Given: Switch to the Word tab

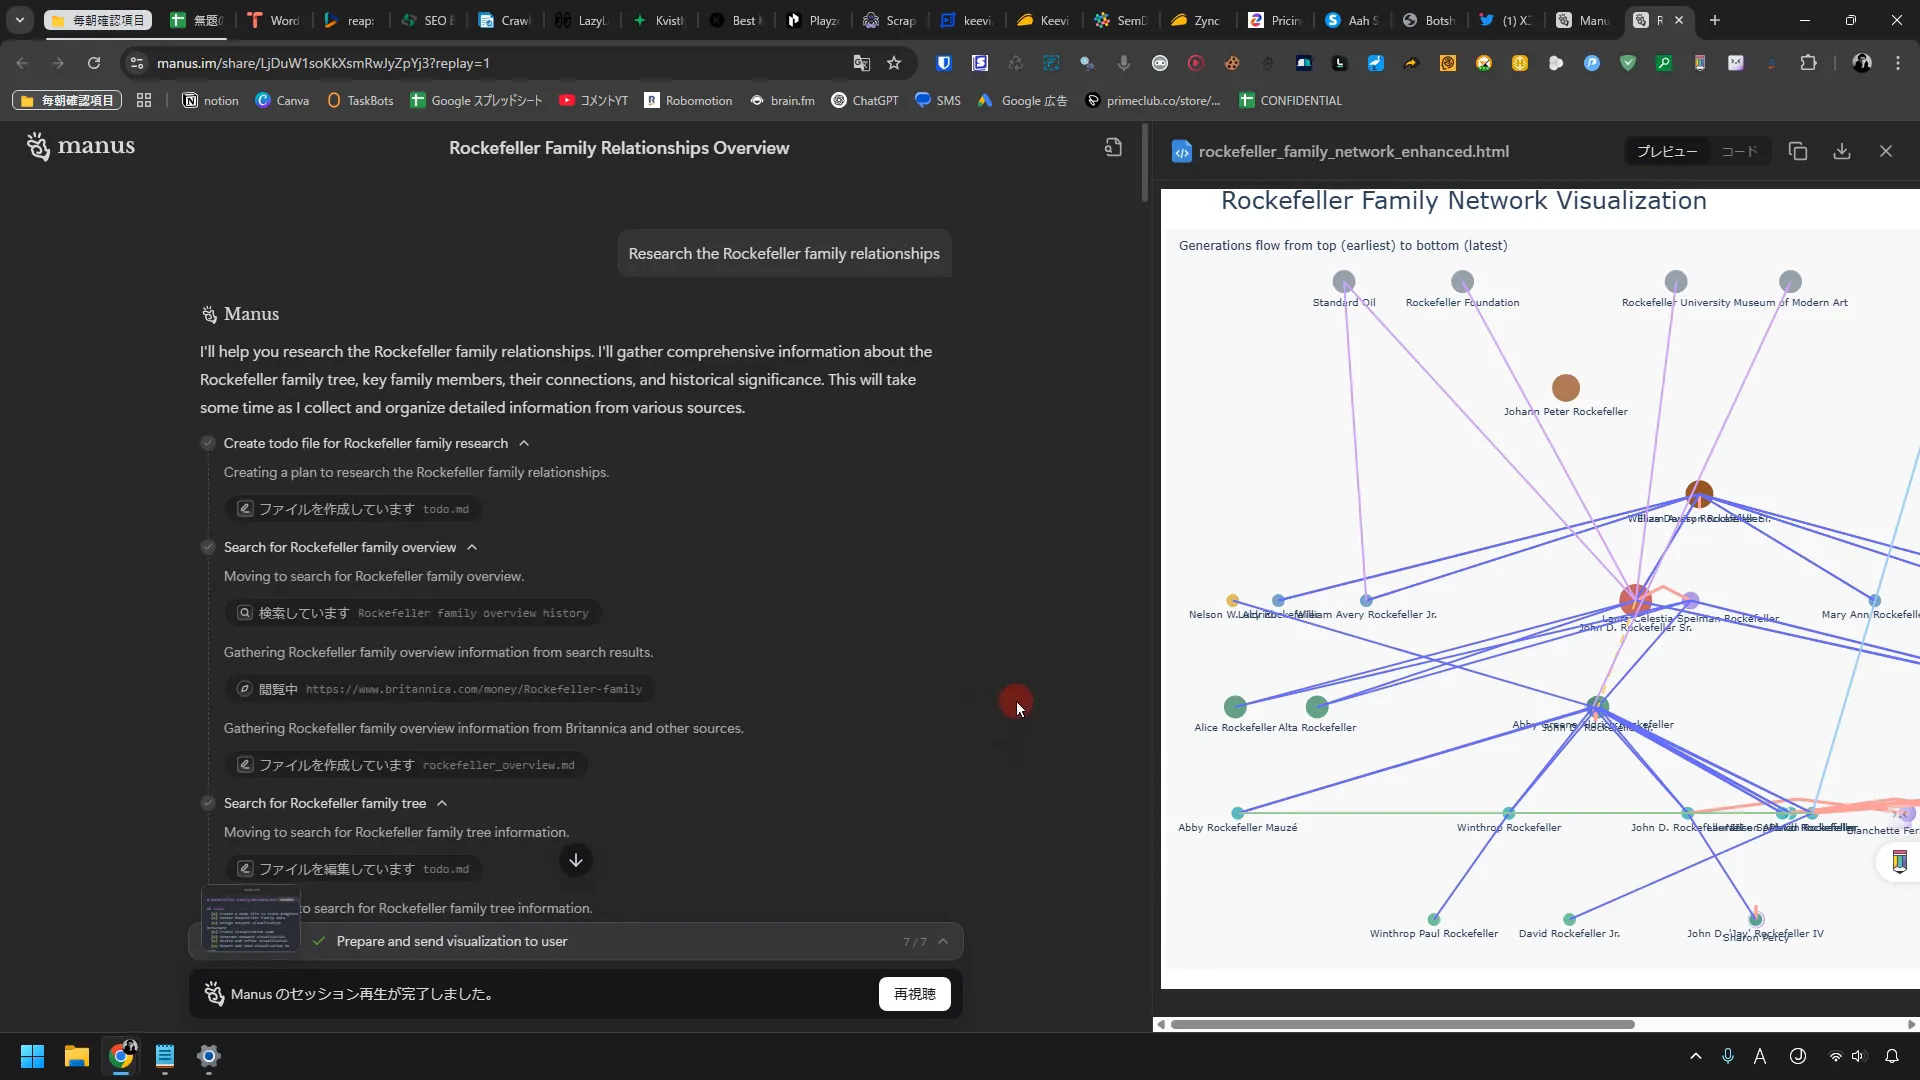Looking at the screenshot, I should click(273, 20).
